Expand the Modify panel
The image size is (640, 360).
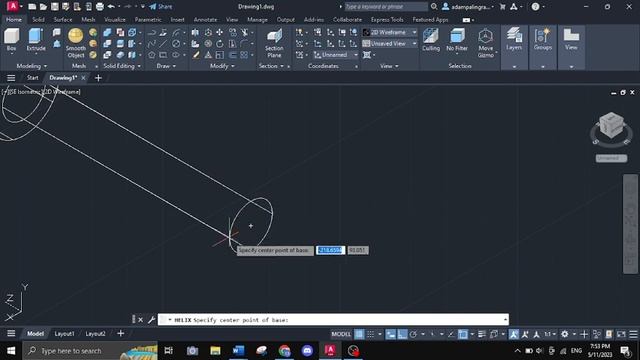222,66
